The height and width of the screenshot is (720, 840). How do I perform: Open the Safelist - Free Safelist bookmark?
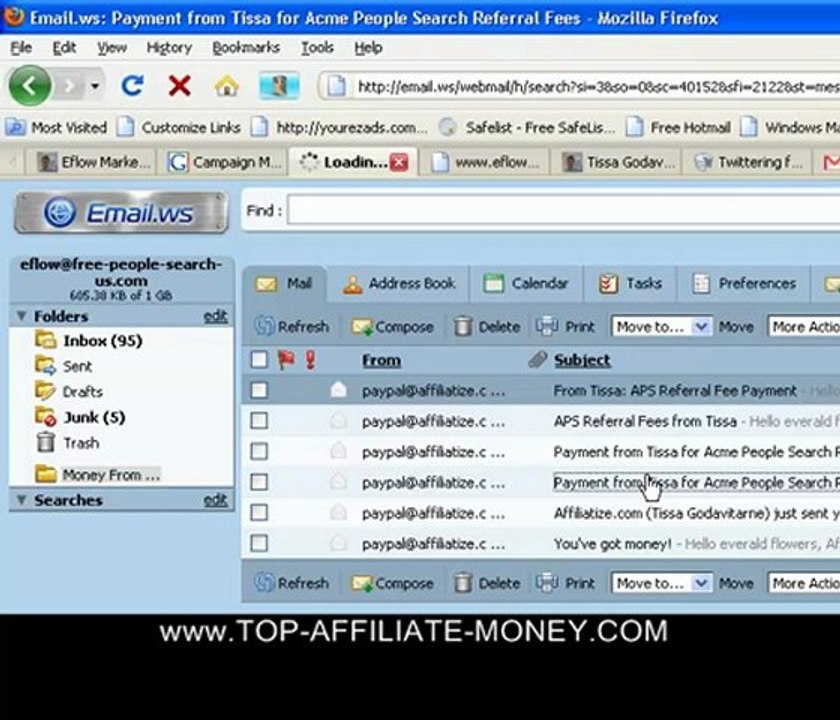coord(527,128)
